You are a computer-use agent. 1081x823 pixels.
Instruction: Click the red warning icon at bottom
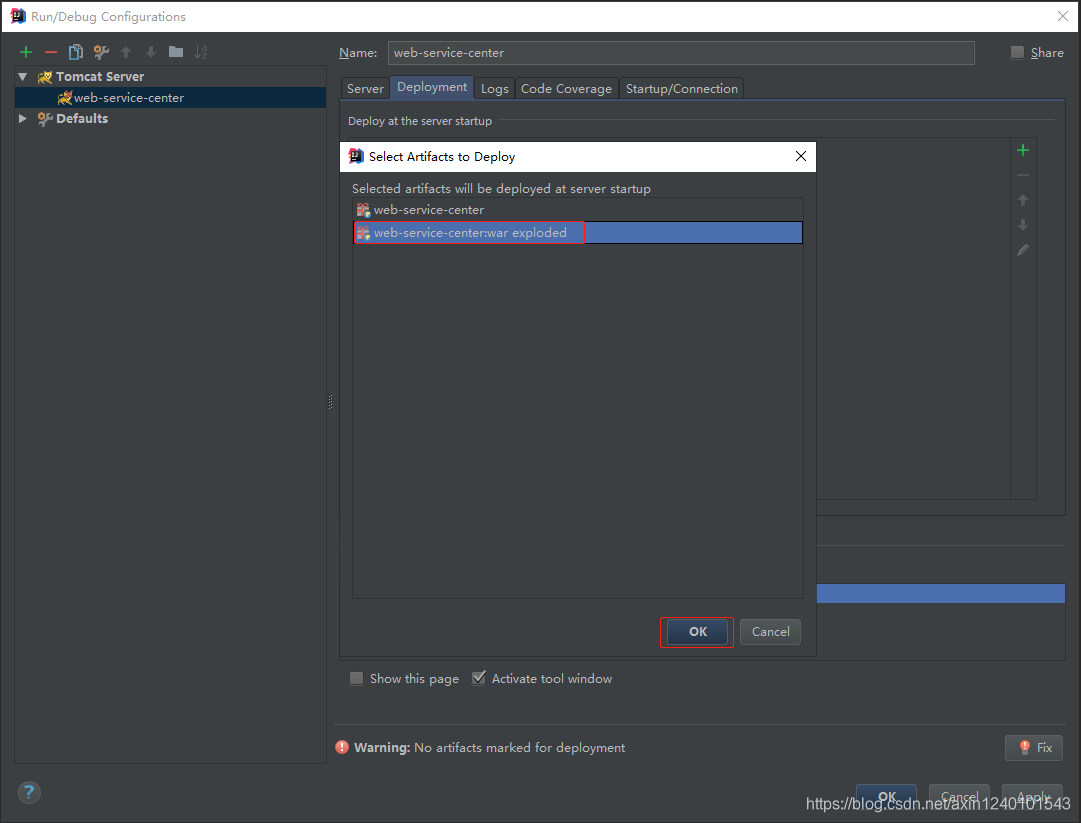click(342, 747)
